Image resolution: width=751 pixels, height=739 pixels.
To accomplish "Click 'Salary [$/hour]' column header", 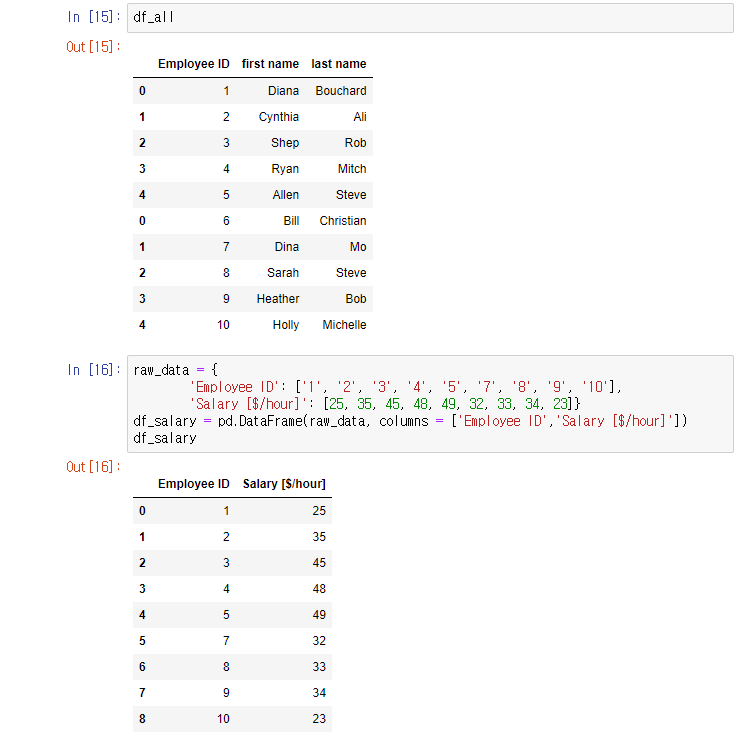I will pos(284,484).
